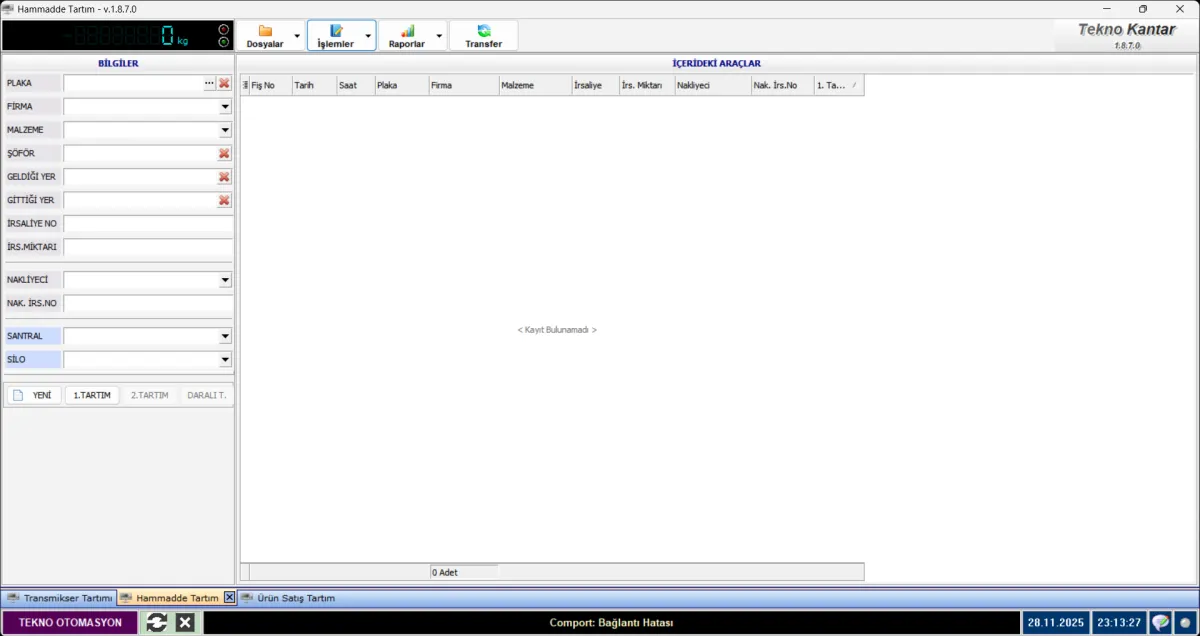Viewport: 1200px width, 636px height.
Task: Clear the ŞOFÖR field with red X
Action: pos(224,153)
